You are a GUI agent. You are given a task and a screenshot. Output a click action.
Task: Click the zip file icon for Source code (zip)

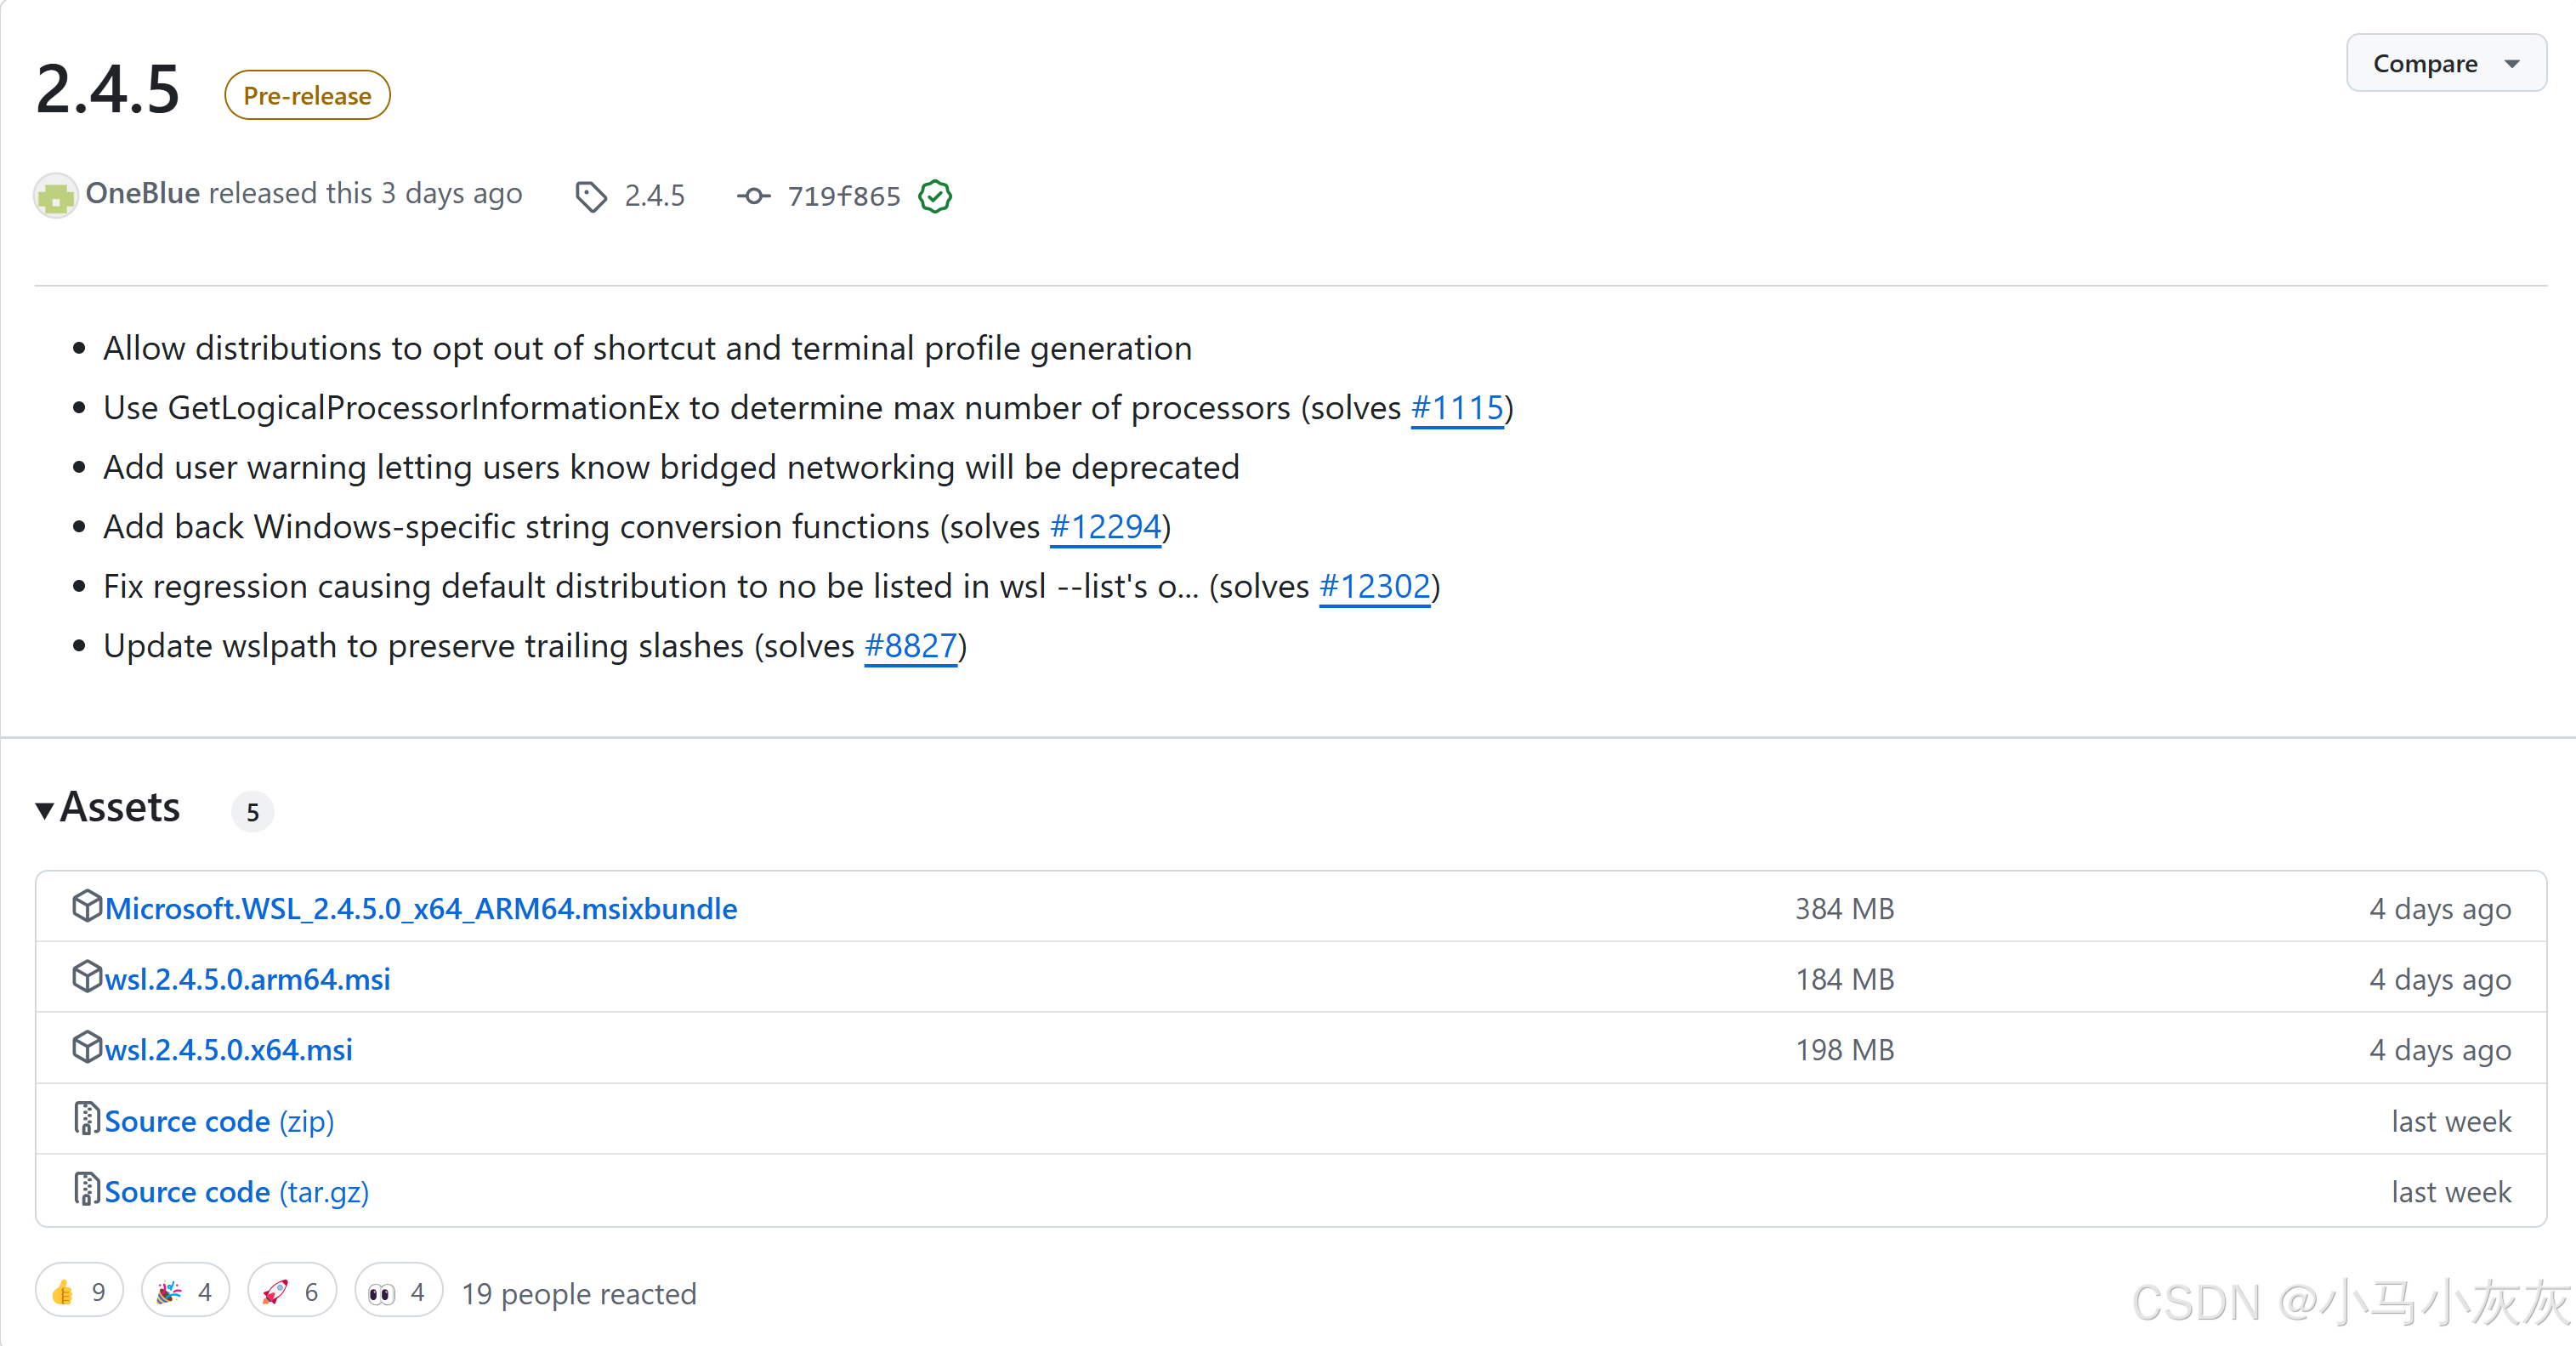pos(87,1119)
